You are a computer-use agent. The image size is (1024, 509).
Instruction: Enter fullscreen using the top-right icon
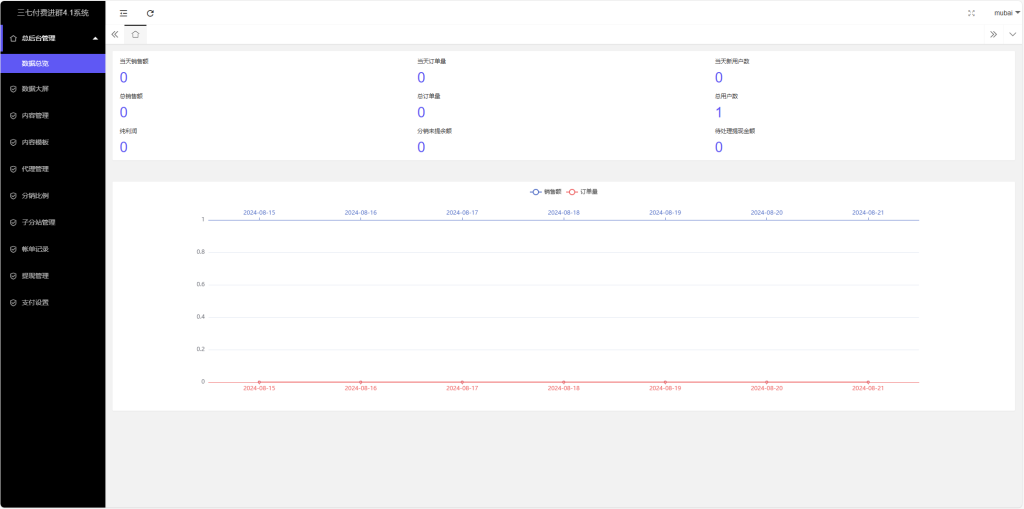(x=971, y=13)
